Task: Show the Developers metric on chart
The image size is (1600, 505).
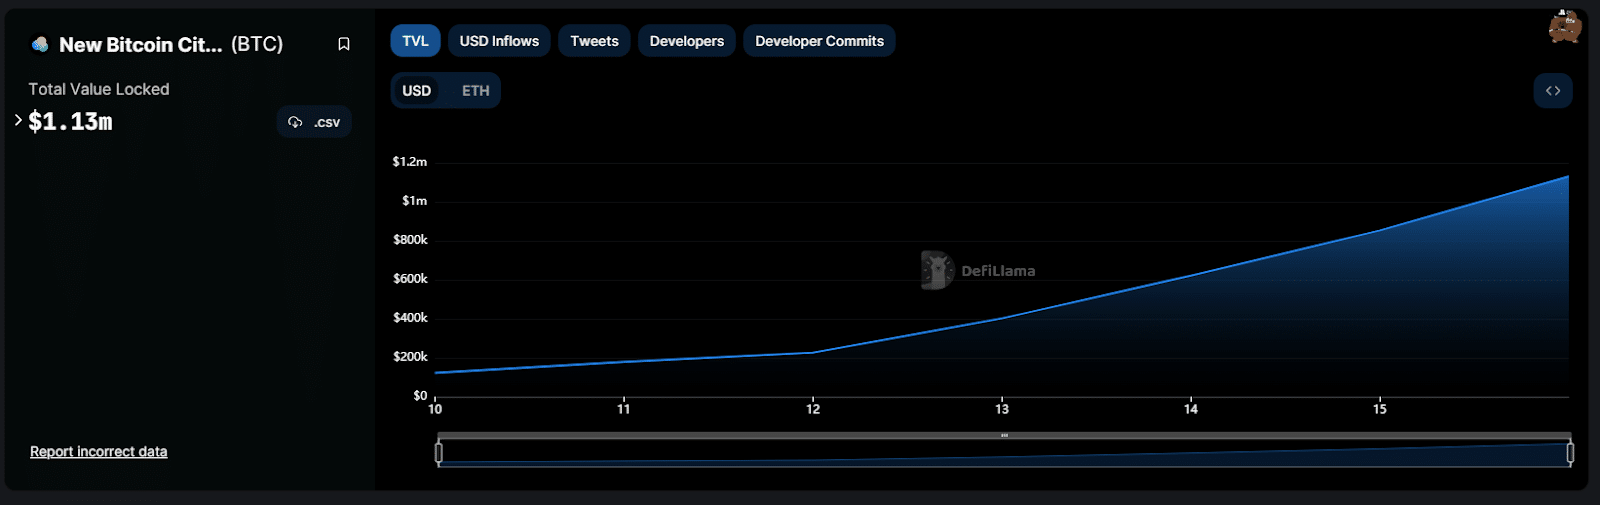Action: [686, 41]
